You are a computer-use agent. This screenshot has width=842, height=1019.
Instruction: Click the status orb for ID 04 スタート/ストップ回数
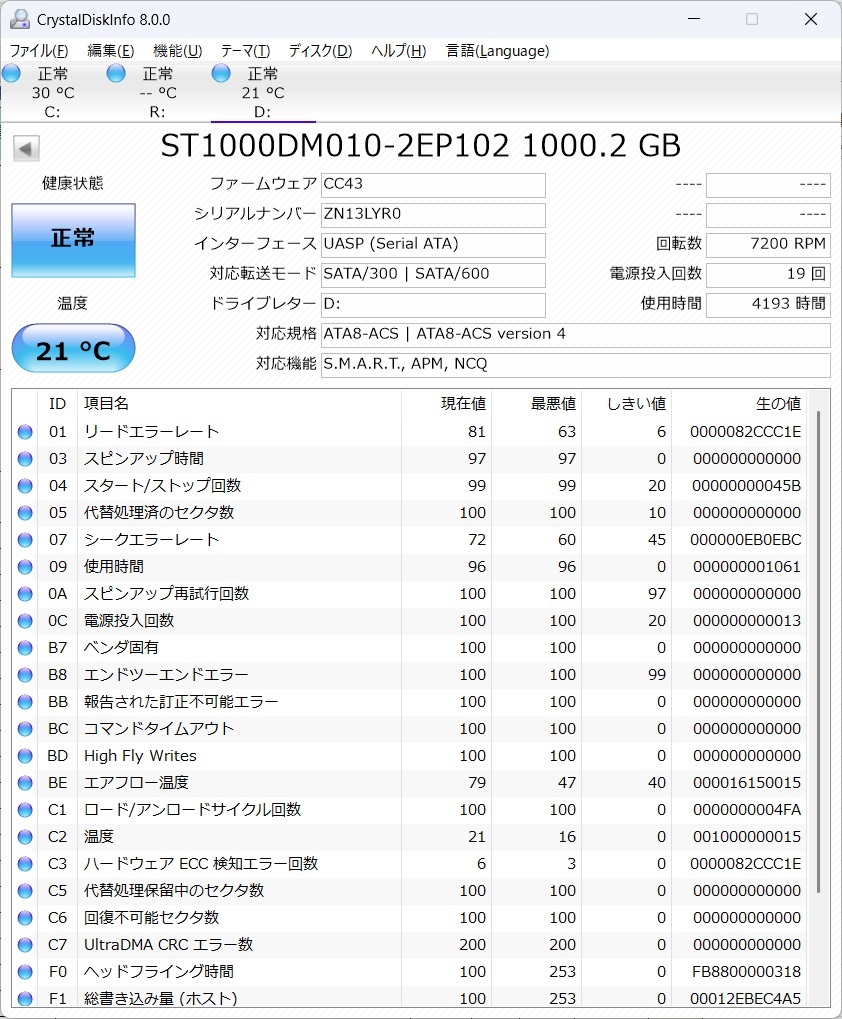[25, 485]
